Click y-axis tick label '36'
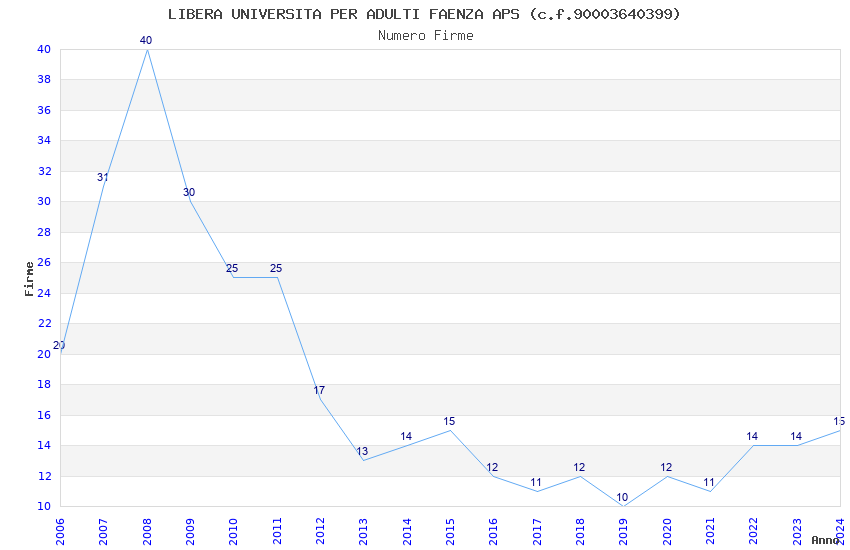850x550 pixels. pos(44,110)
